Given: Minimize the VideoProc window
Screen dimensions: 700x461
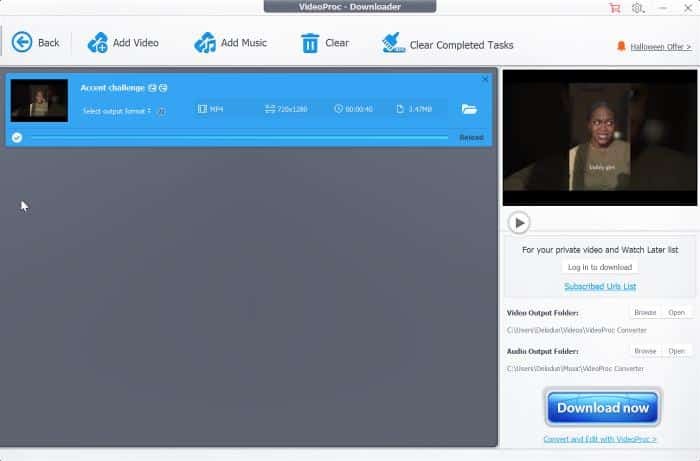Looking at the screenshot, I should pyautogui.click(x=663, y=8).
